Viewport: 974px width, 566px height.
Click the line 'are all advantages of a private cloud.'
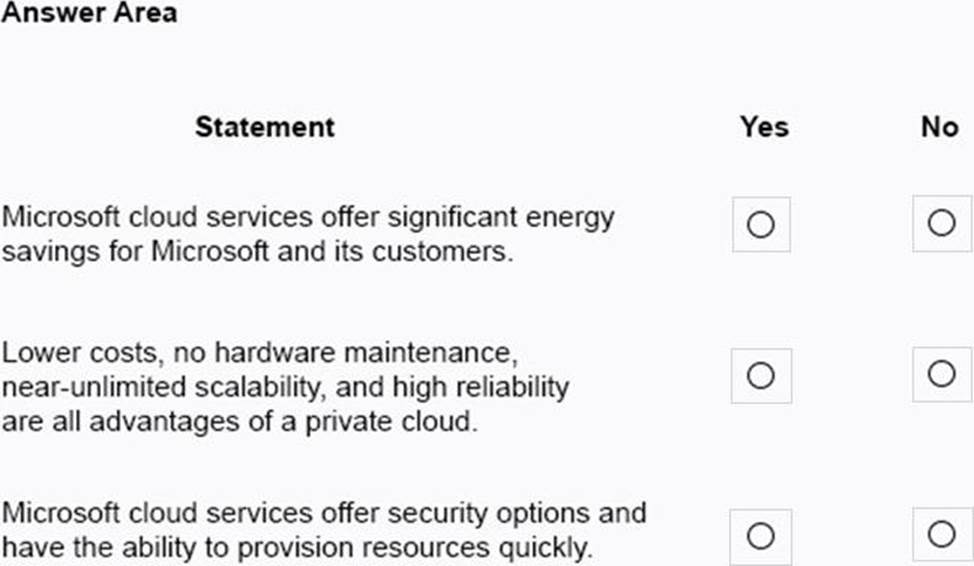point(240,420)
